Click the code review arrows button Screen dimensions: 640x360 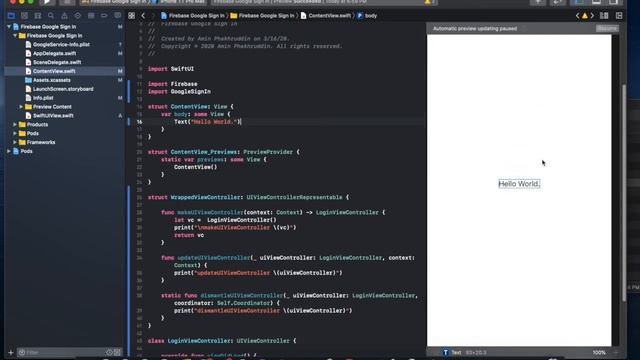557,2
